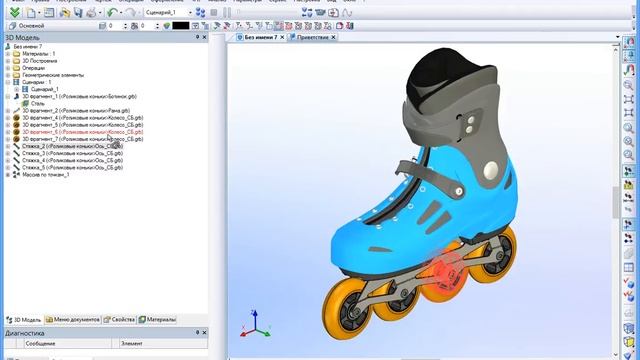Click the greyed redo arrow icon
The image size is (640, 360).
coord(131,13)
